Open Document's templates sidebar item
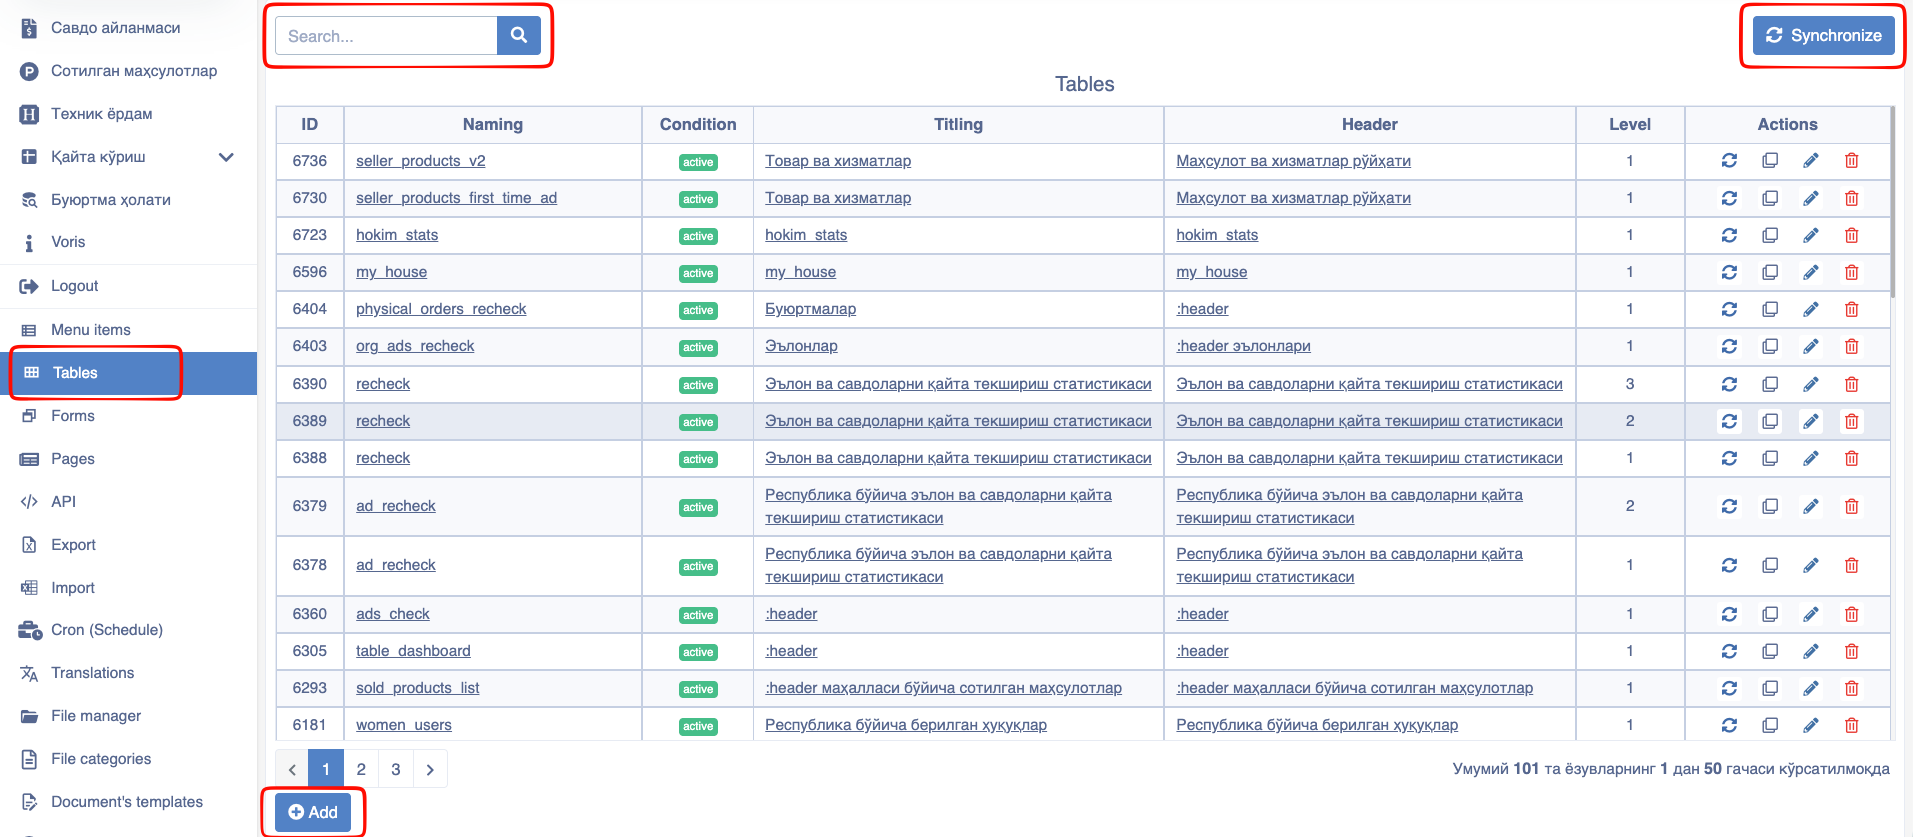This screenshot has width=1913, height=837. (127, 802)
